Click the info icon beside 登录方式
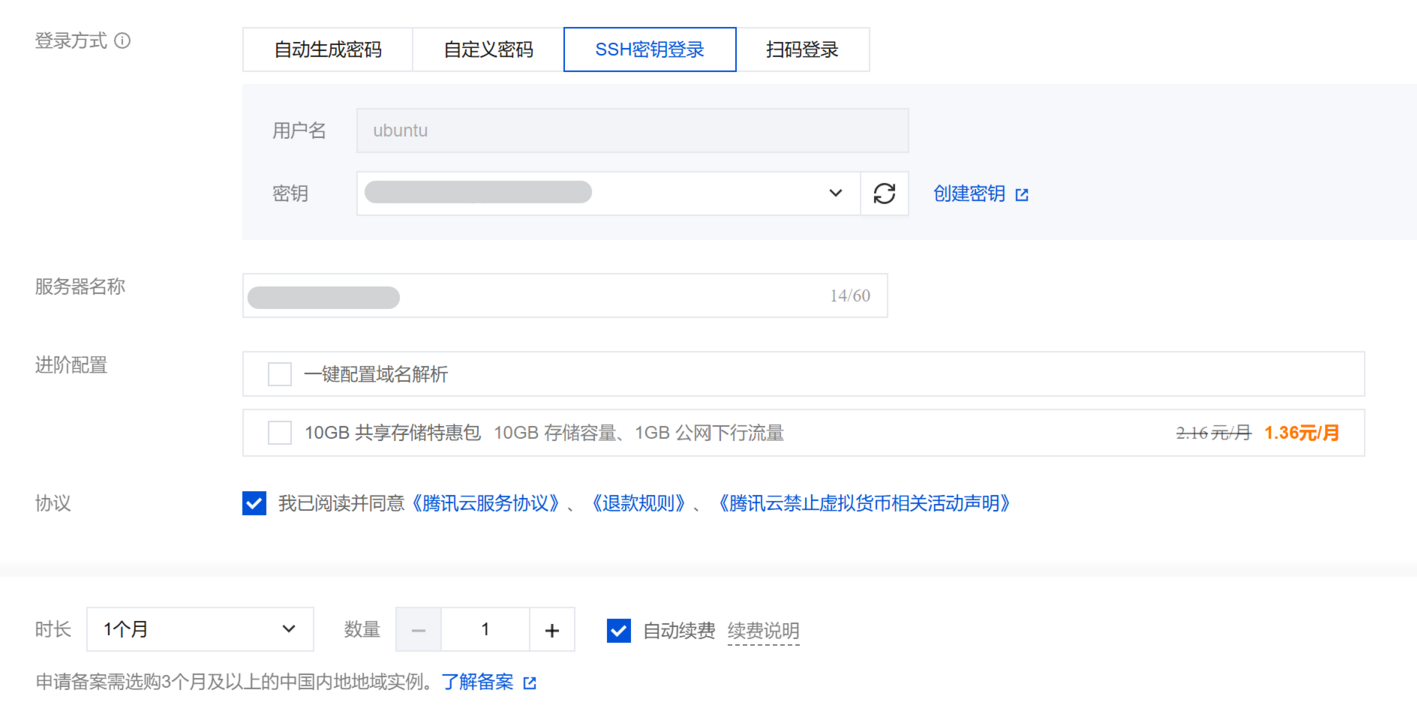The width and height of the screenshot is (1417, 717). tap(122, 41)
